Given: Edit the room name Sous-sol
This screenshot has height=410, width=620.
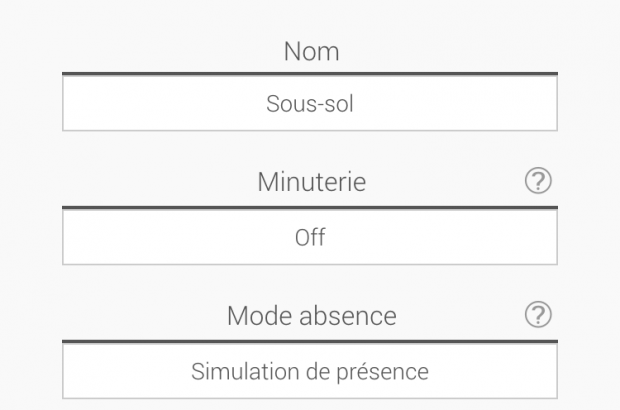Looking at the screenshot, I should [310, 103].
